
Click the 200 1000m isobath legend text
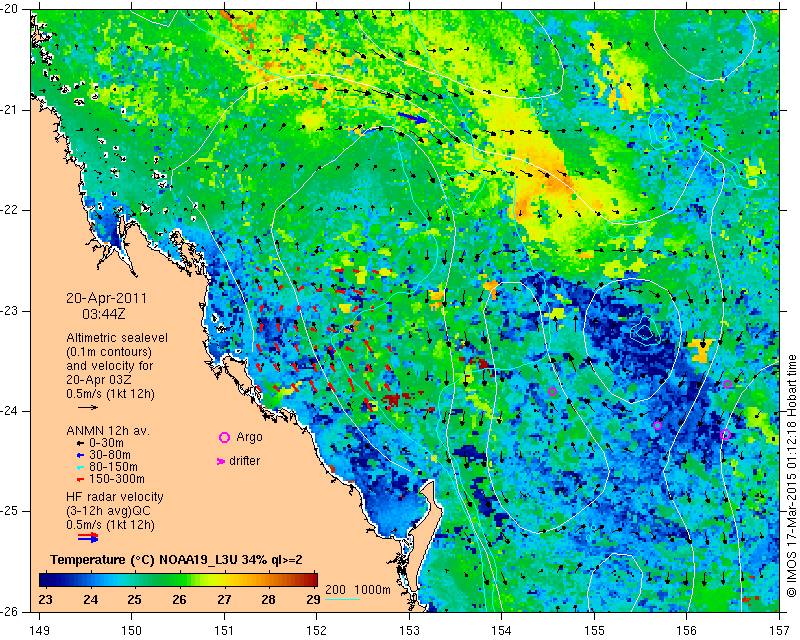click(358, 590)
